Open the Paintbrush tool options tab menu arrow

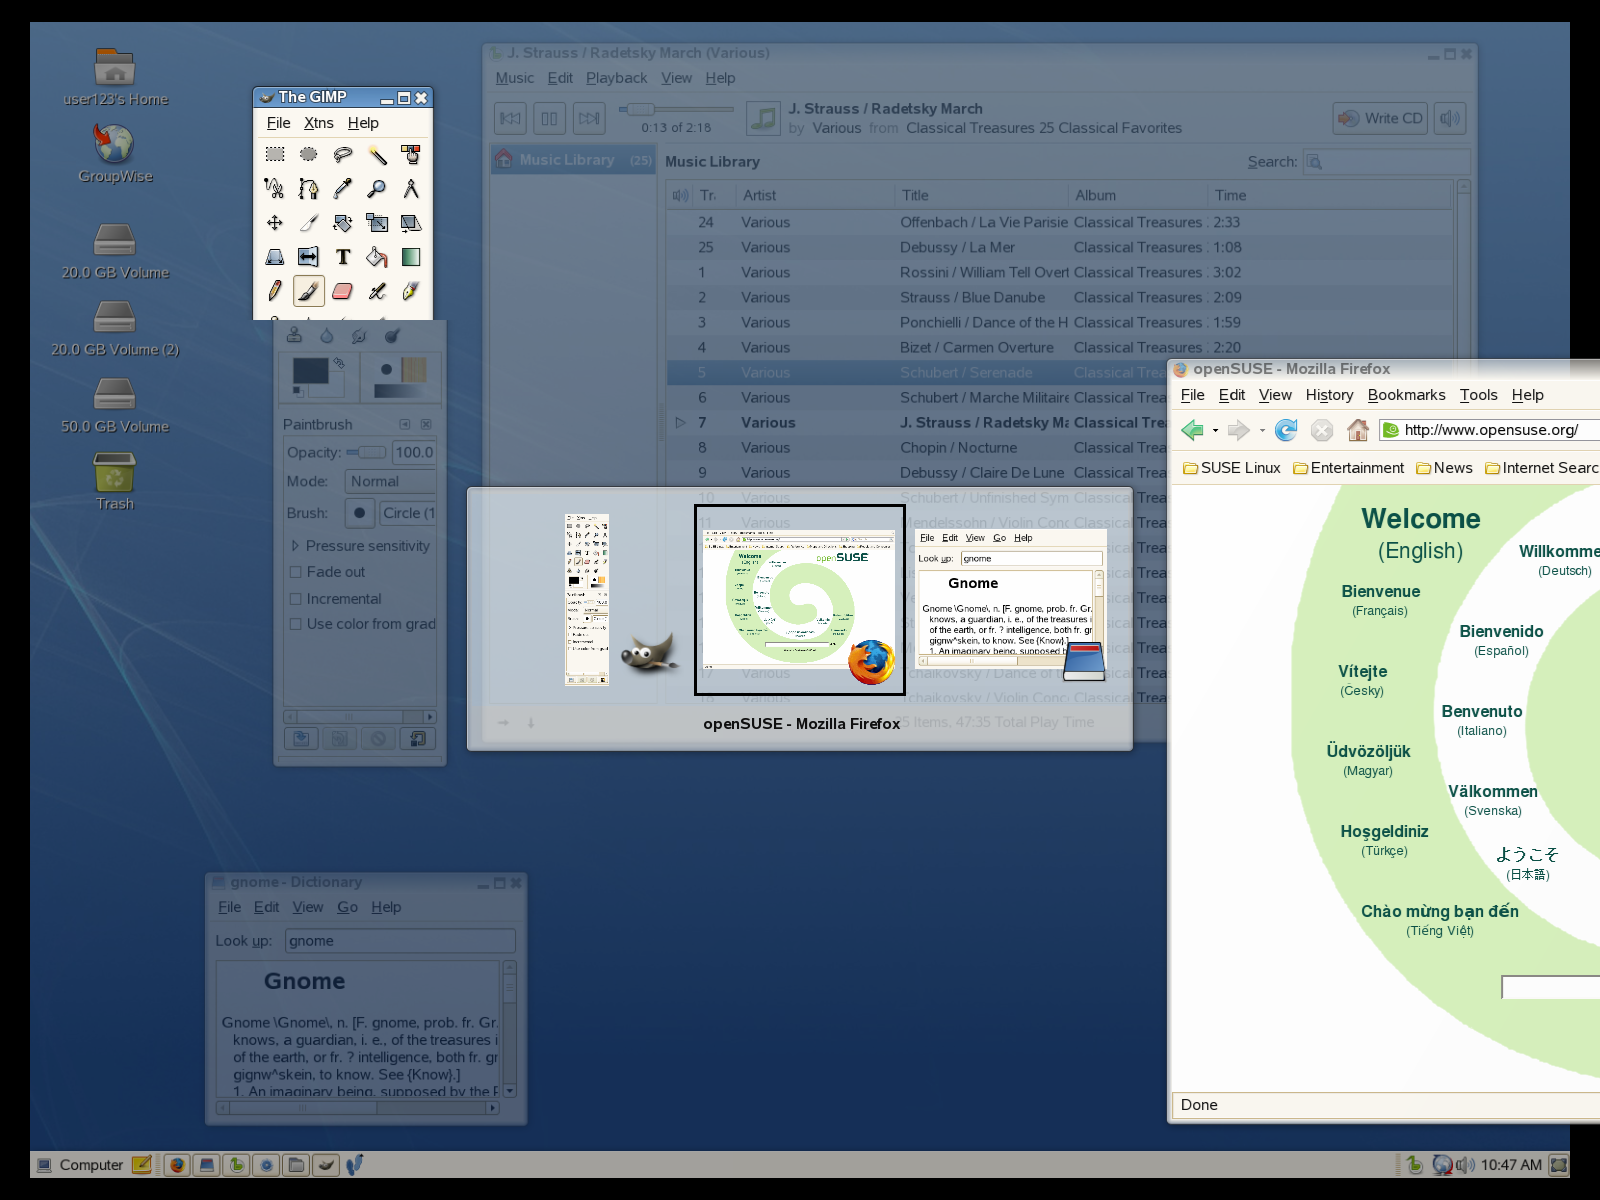[x=405, y=424]
